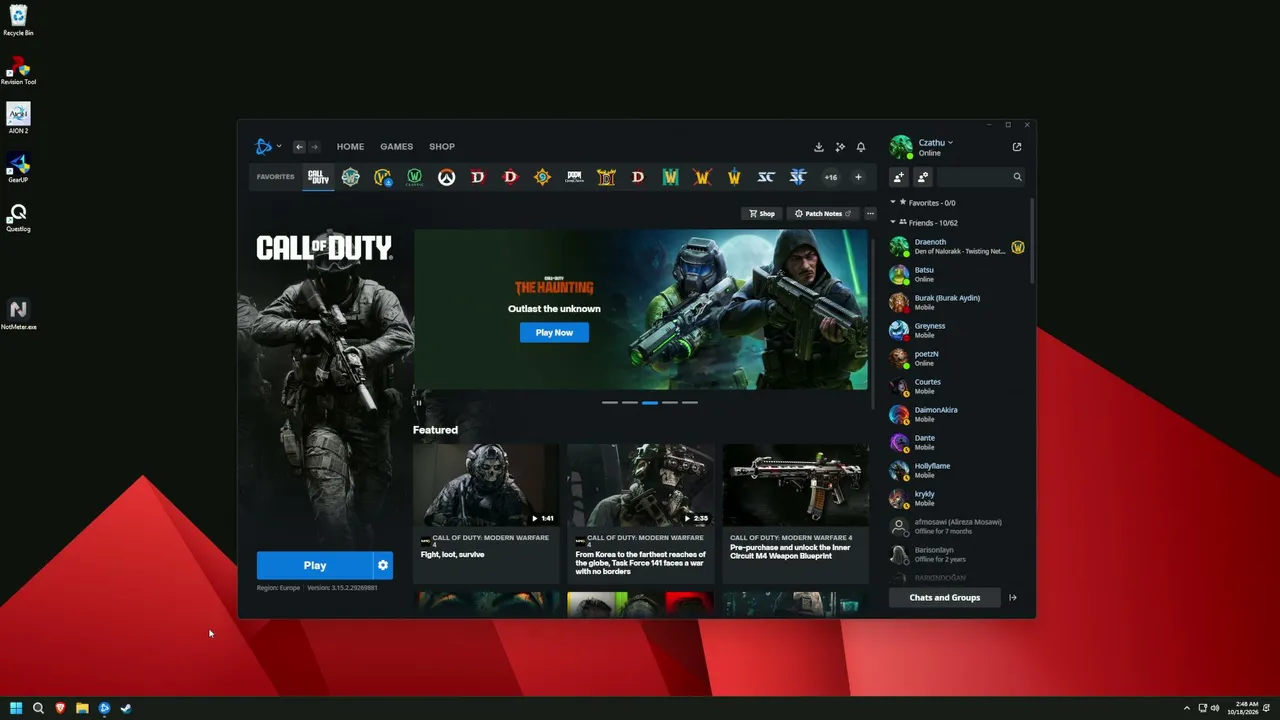The image size is (1280, 720).
Task: Click the navigate back arrow
Action: click(x=298, y=147)
